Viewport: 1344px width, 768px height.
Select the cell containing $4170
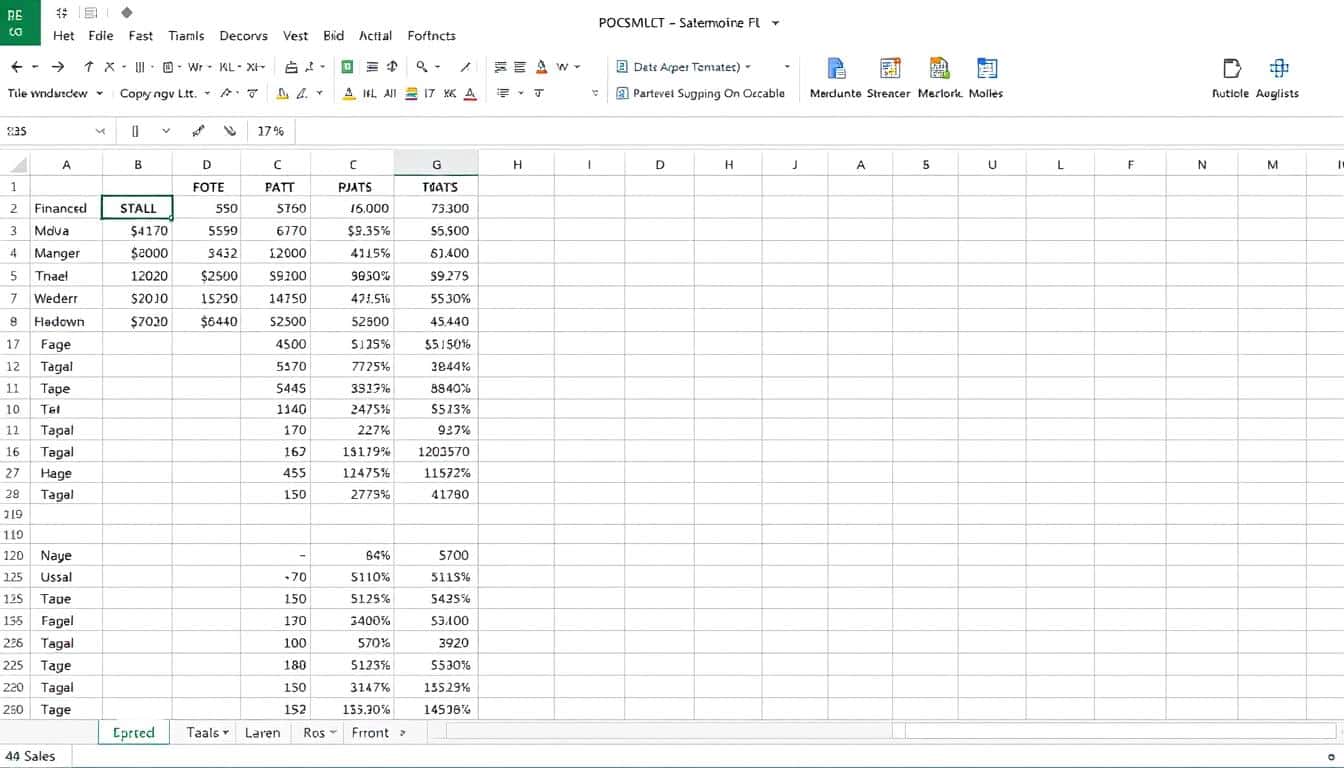tap(137, 231)
